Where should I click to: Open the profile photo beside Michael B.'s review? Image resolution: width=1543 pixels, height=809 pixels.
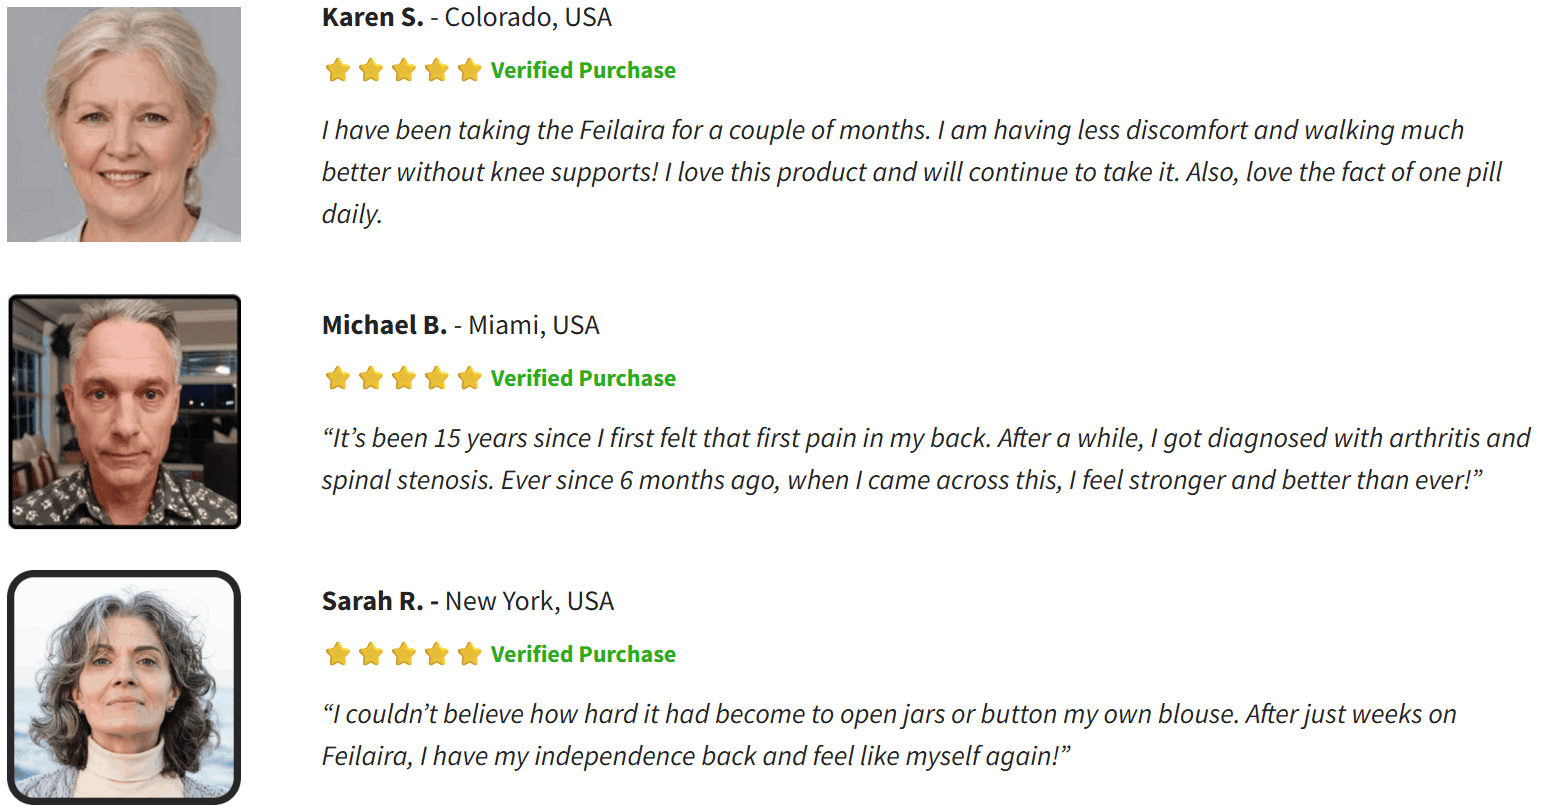pos(124,411)
